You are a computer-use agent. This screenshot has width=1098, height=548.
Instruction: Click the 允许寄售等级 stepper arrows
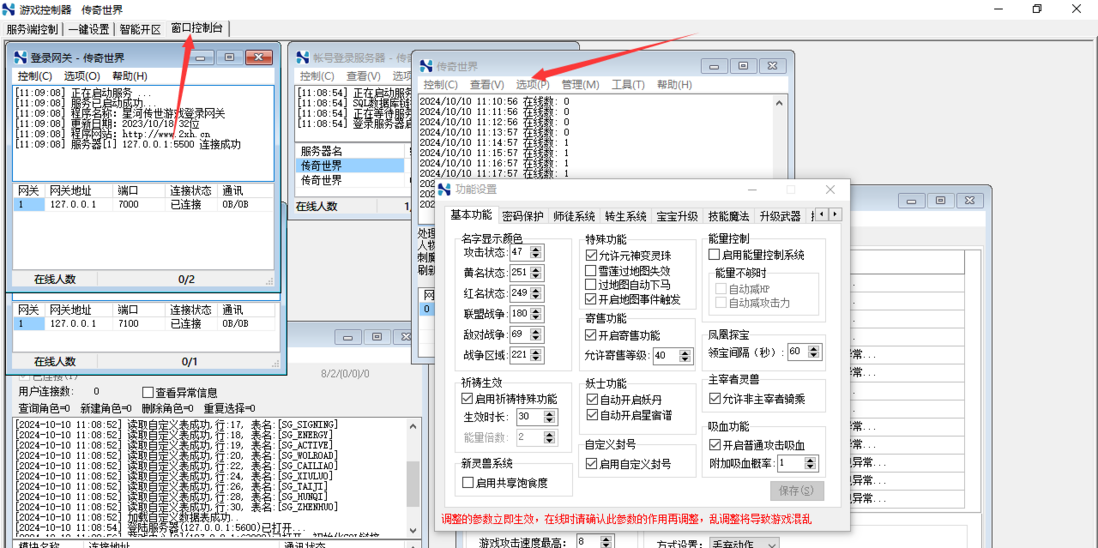(x=686, y=356)
